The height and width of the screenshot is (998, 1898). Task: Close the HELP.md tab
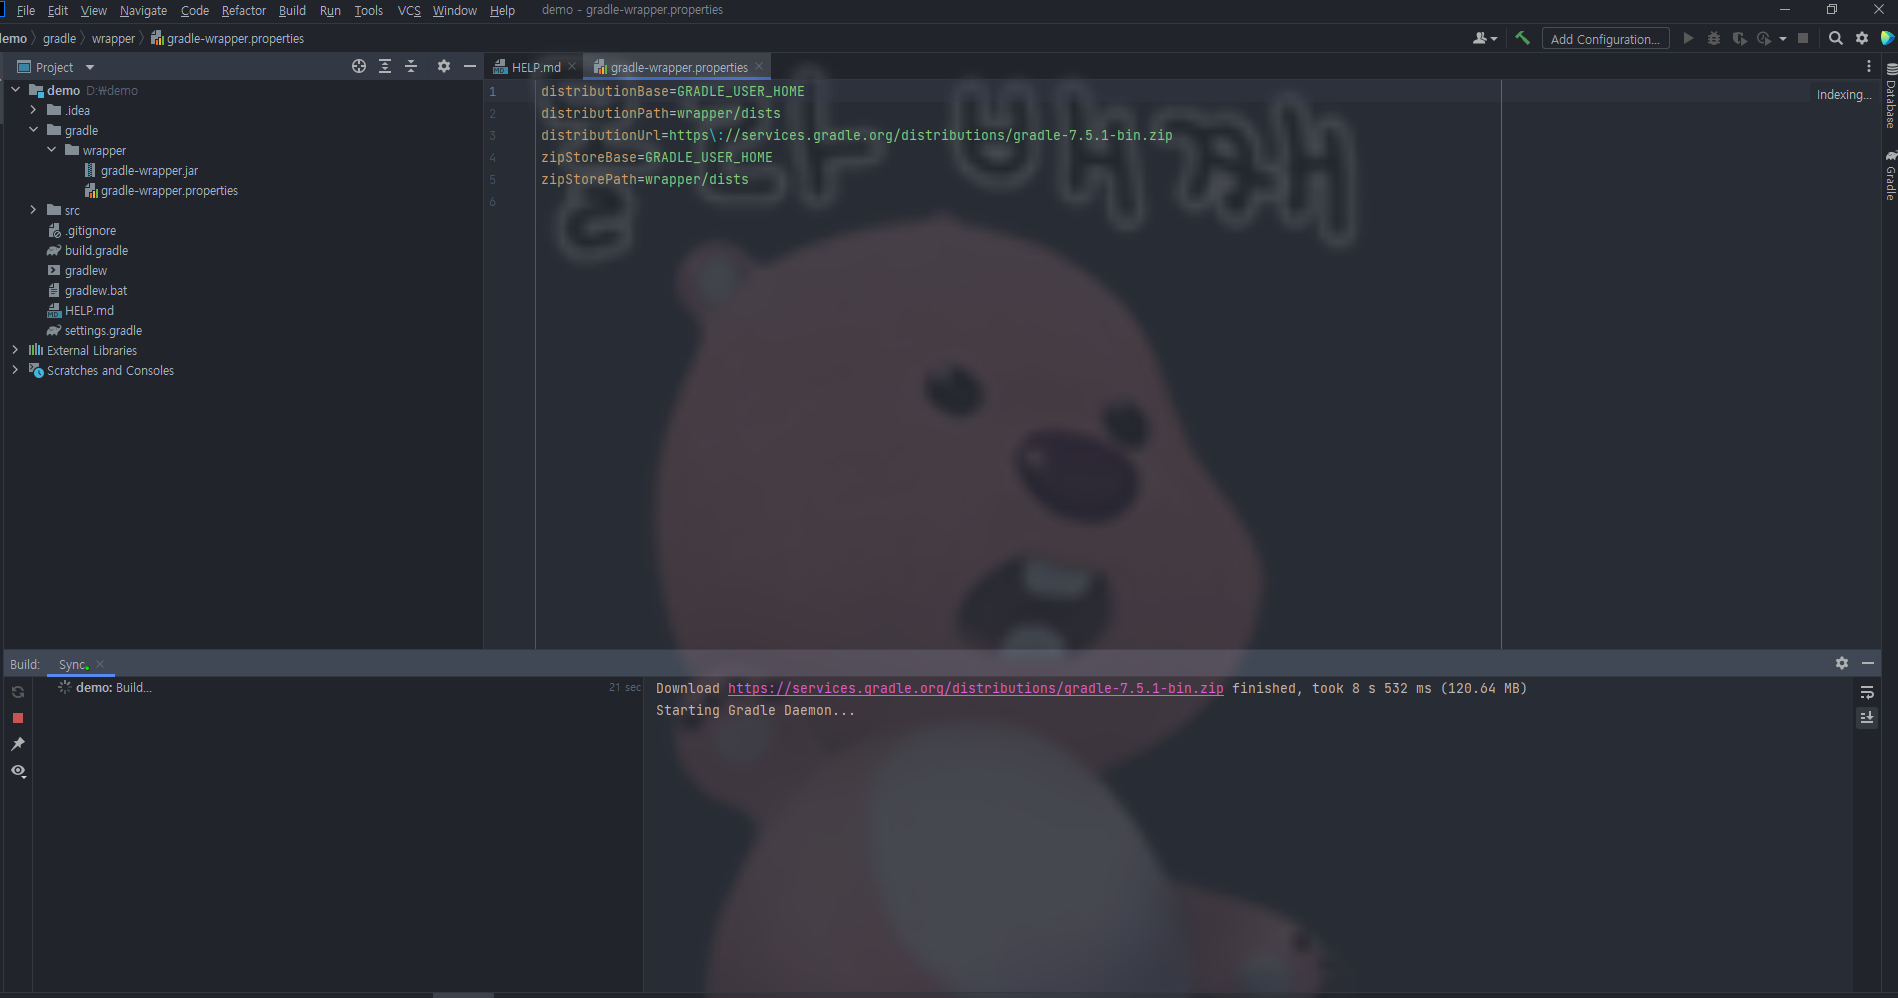tap(572, 66)
